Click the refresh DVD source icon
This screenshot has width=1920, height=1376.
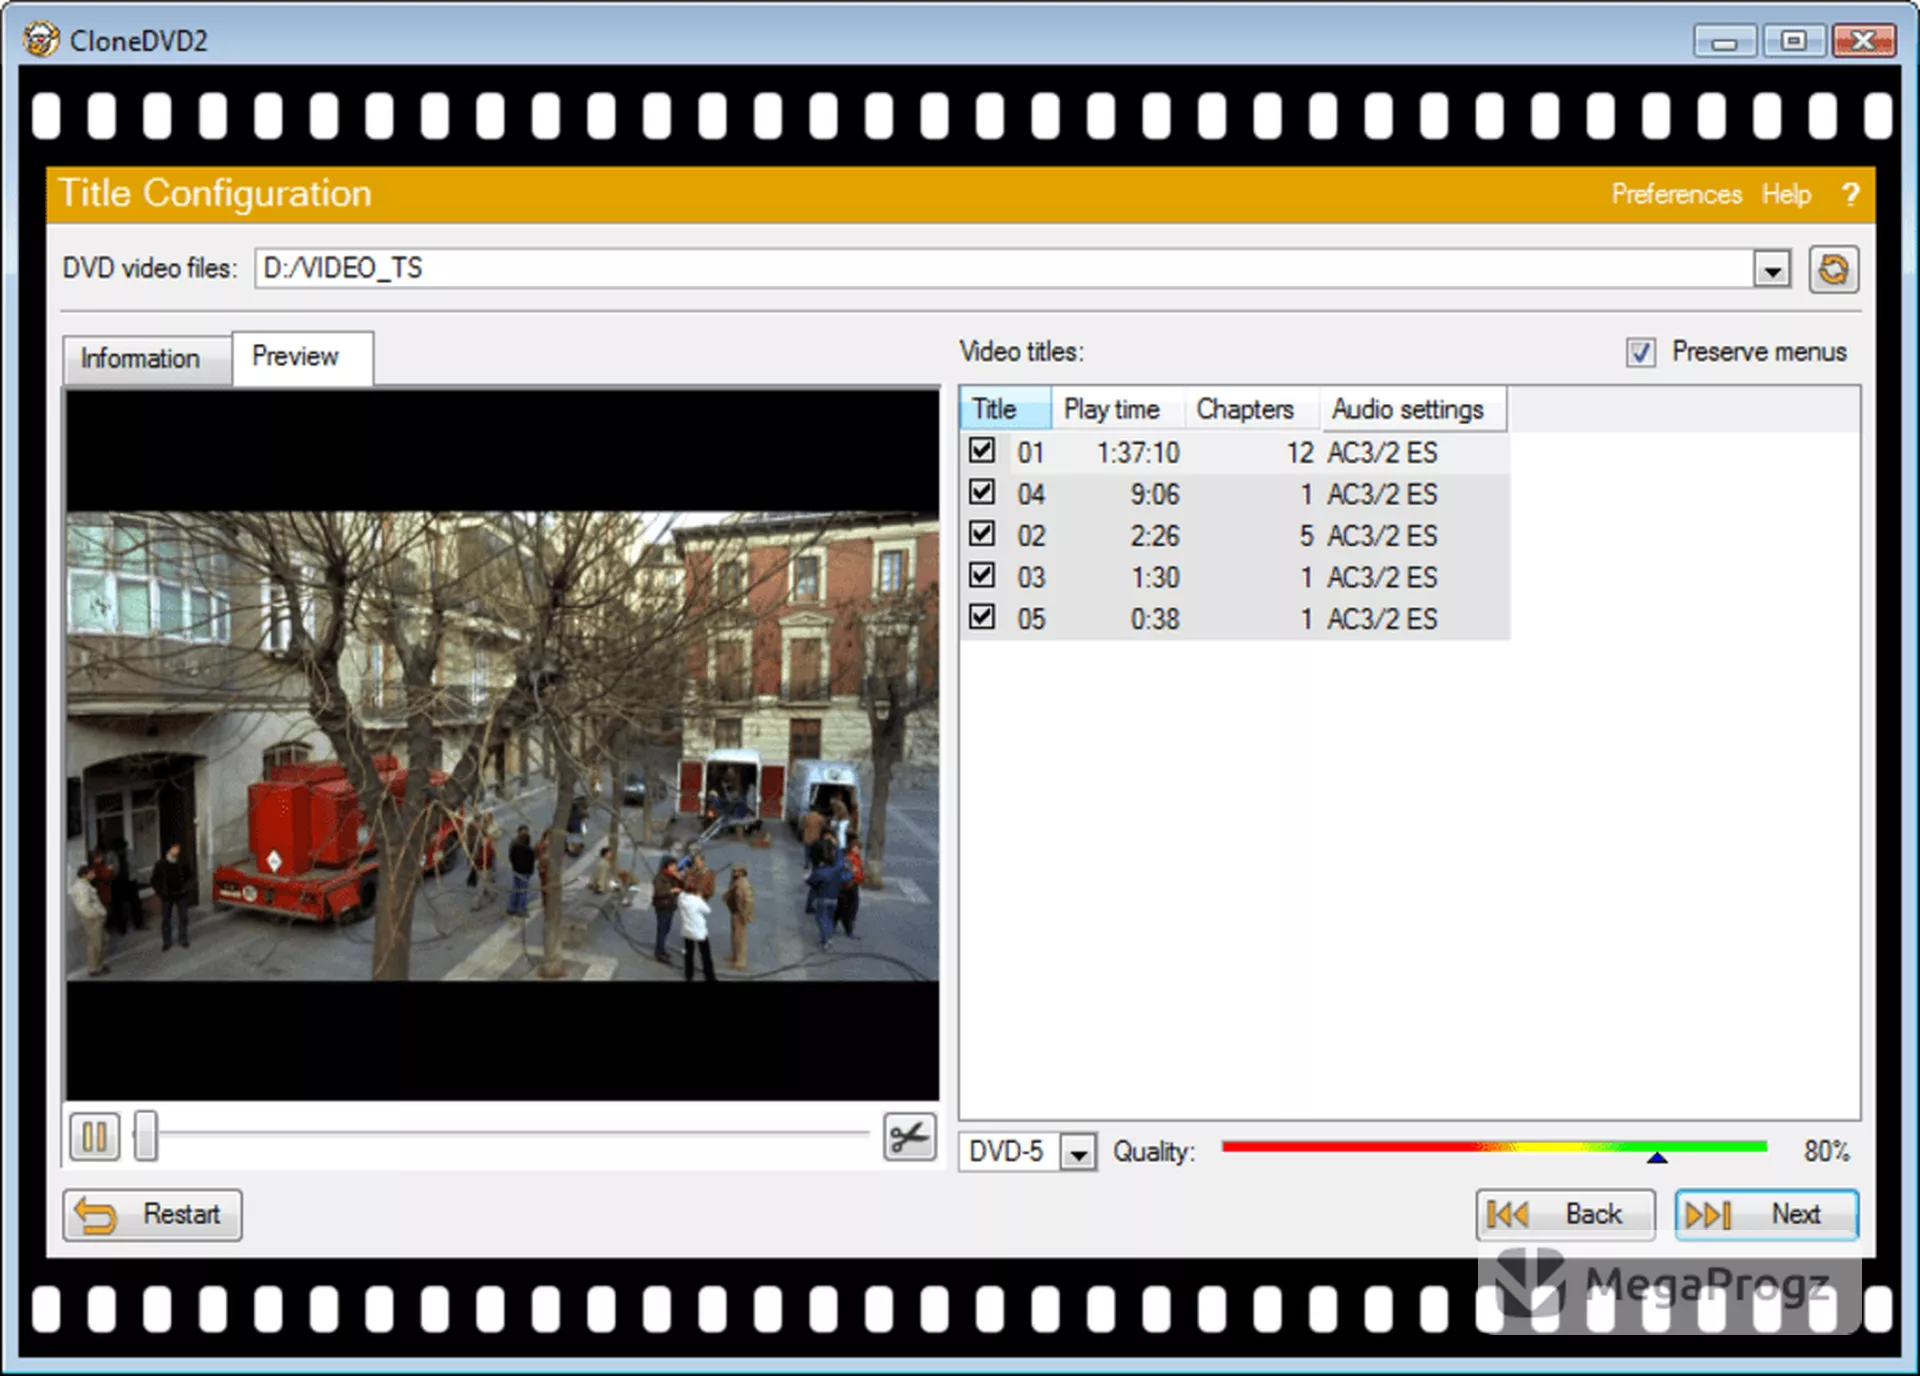point(1833,269)
